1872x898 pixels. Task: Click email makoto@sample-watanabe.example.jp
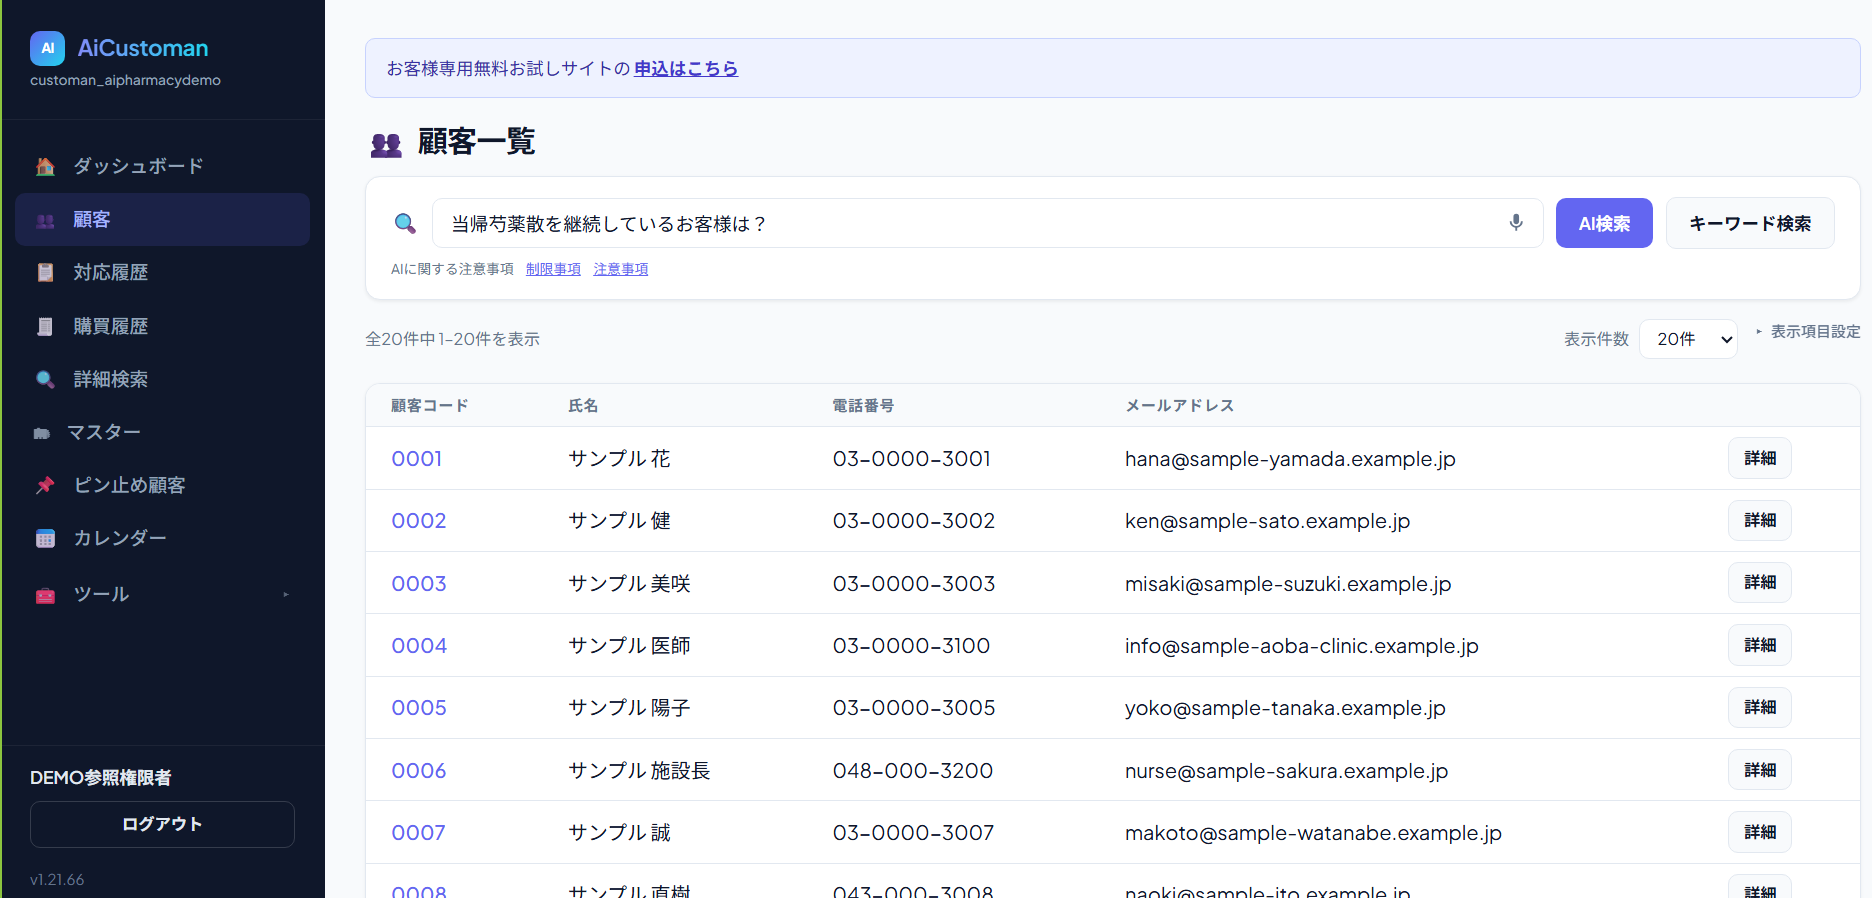1313,833
